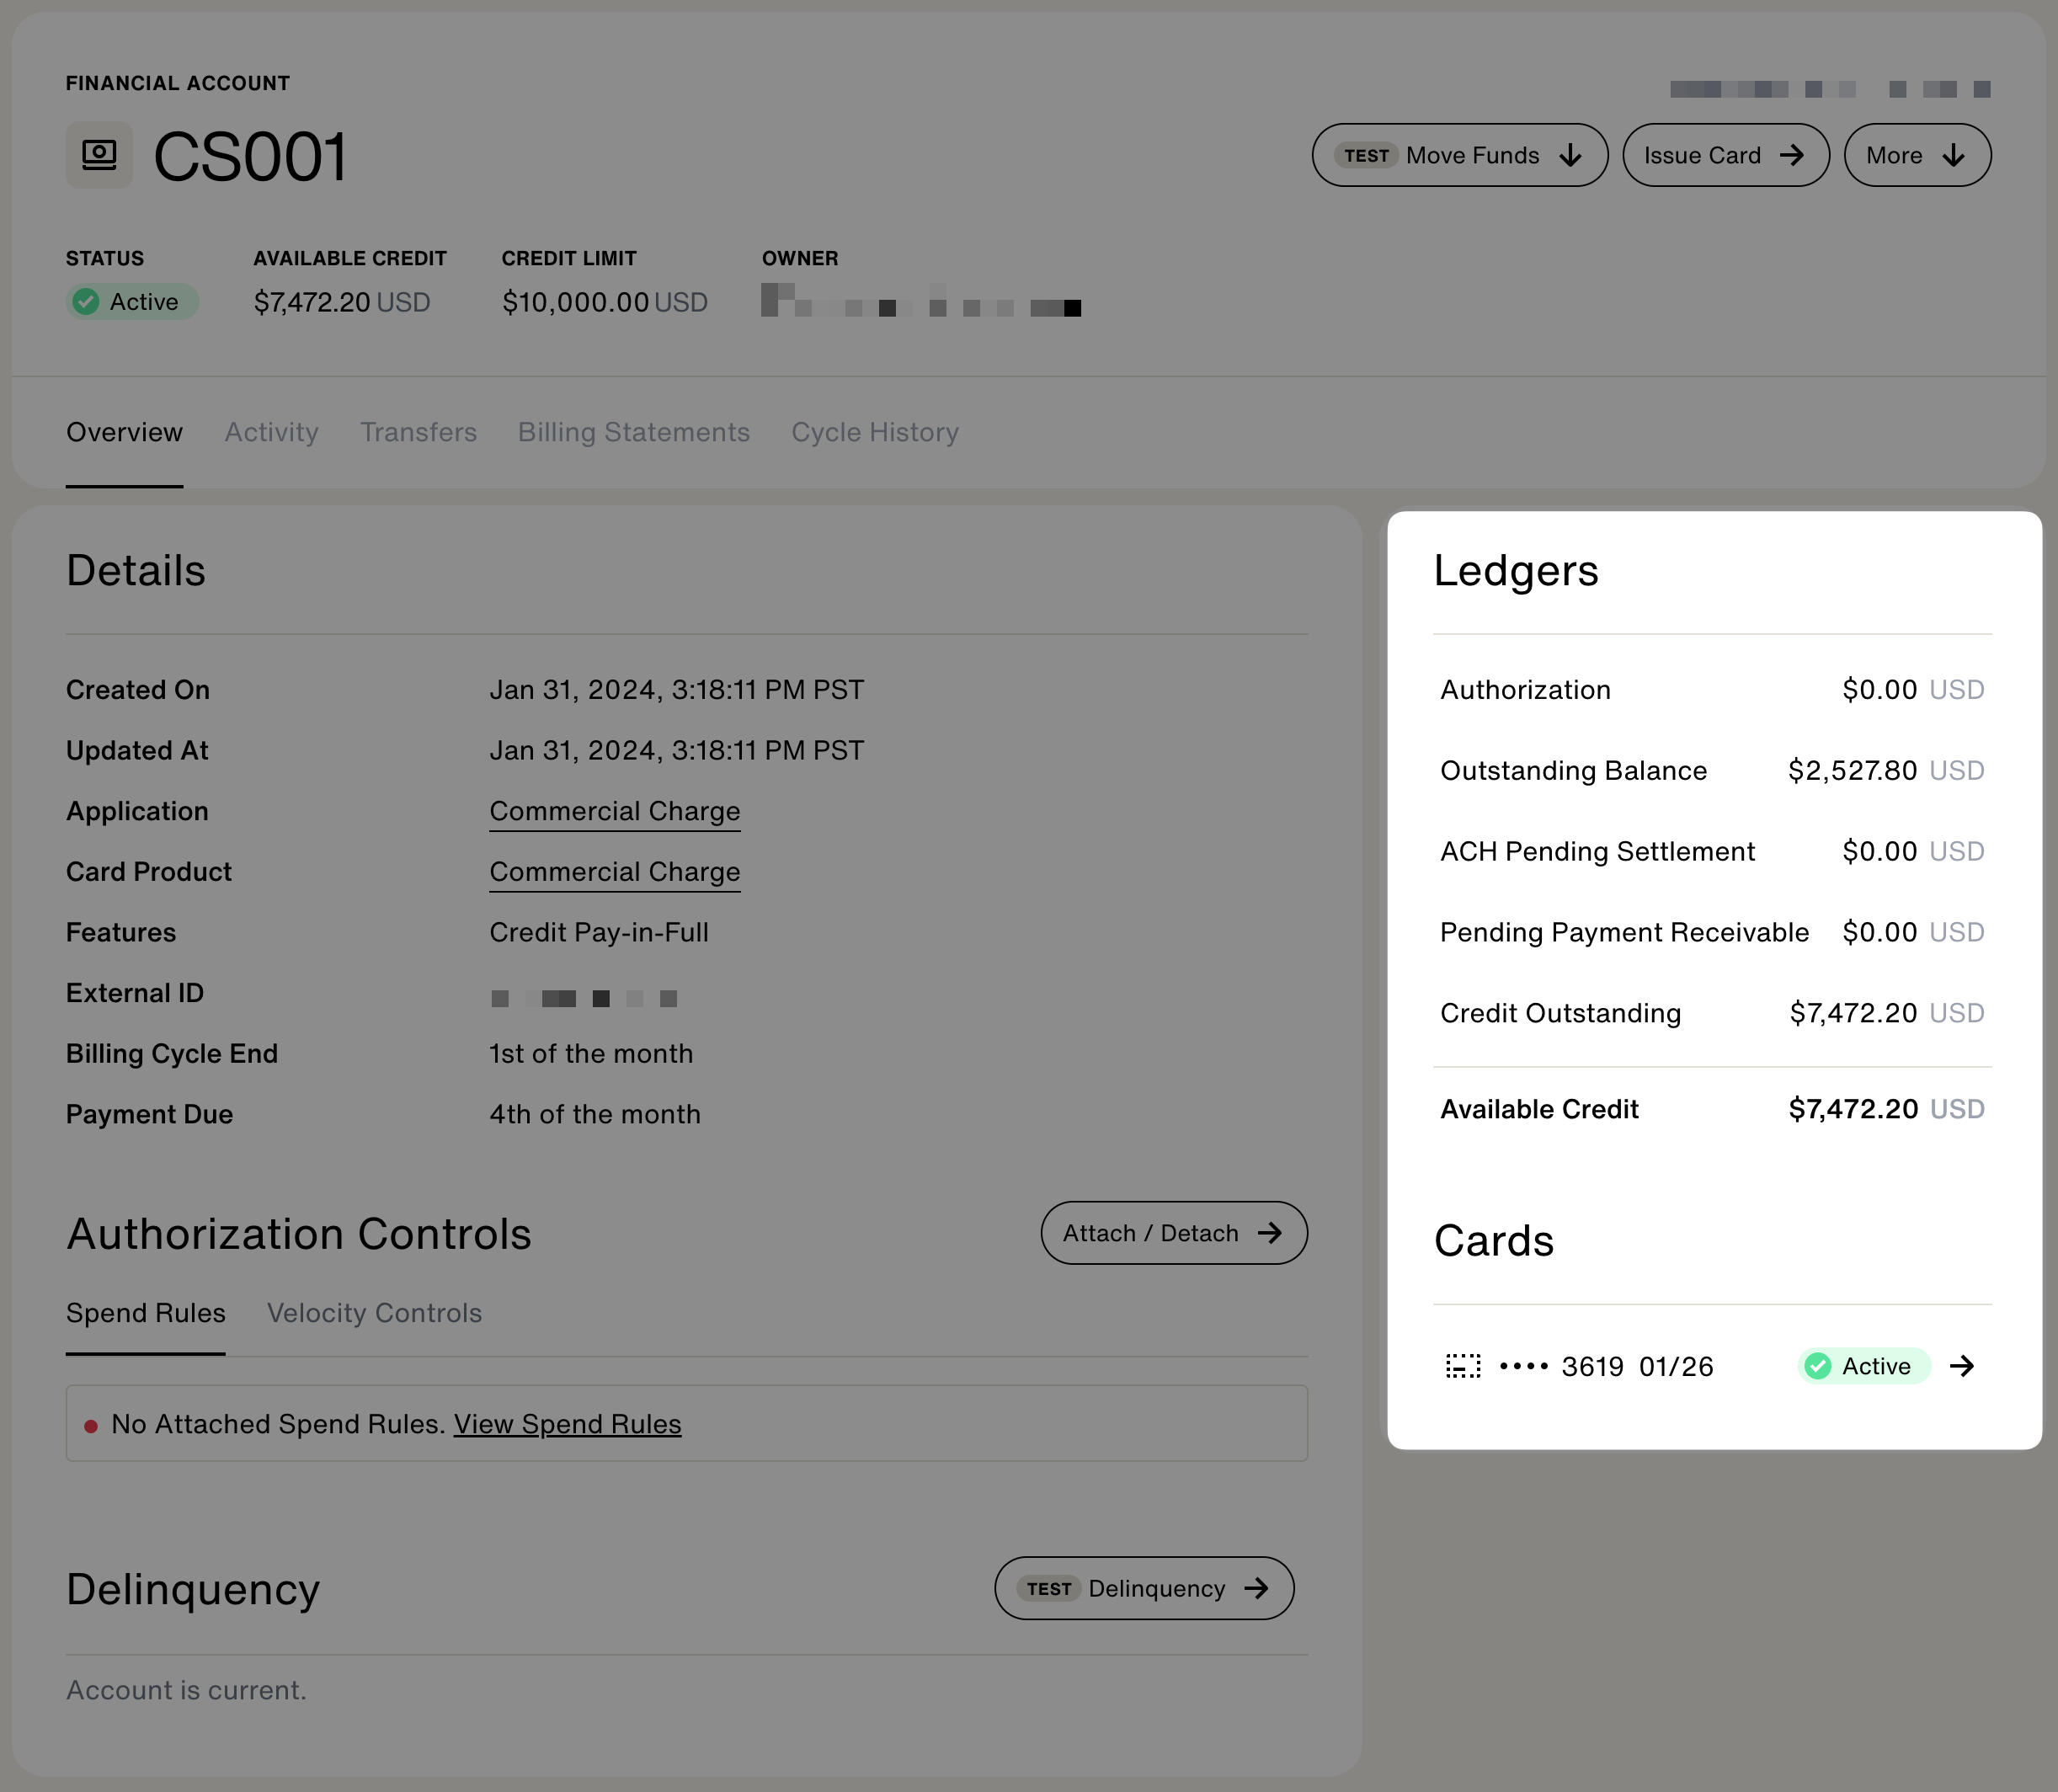The width and height of the screenshot is (2058, 1792).
Task: Click the Issue Card button
Action: (1725, 155)
